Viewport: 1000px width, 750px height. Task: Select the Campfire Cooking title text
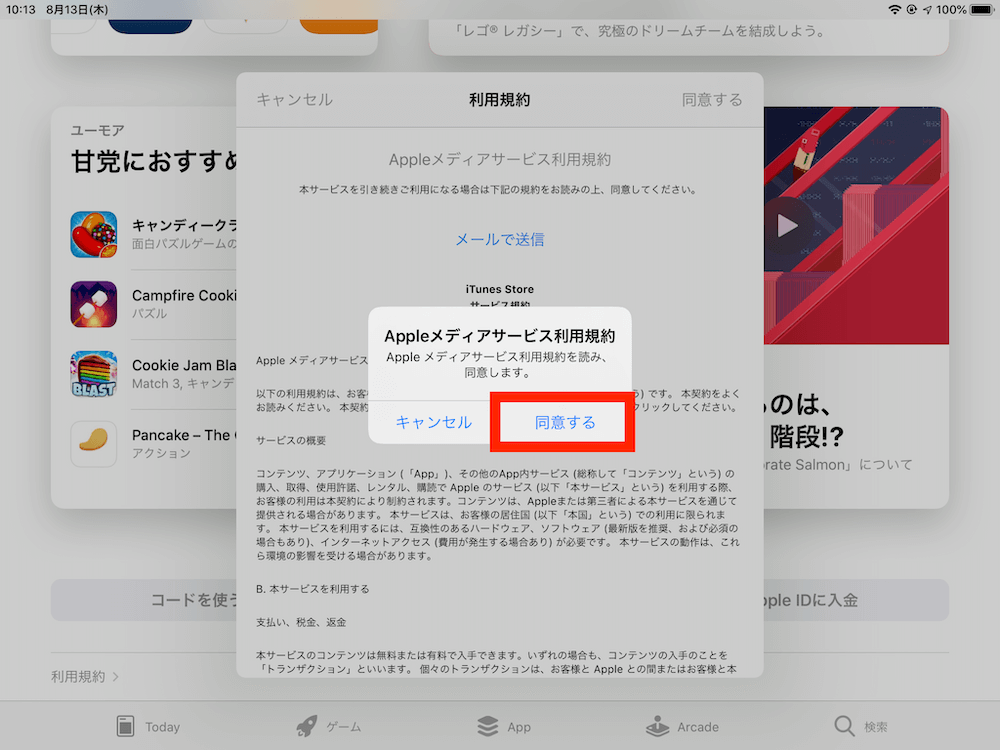pos(184,296)
